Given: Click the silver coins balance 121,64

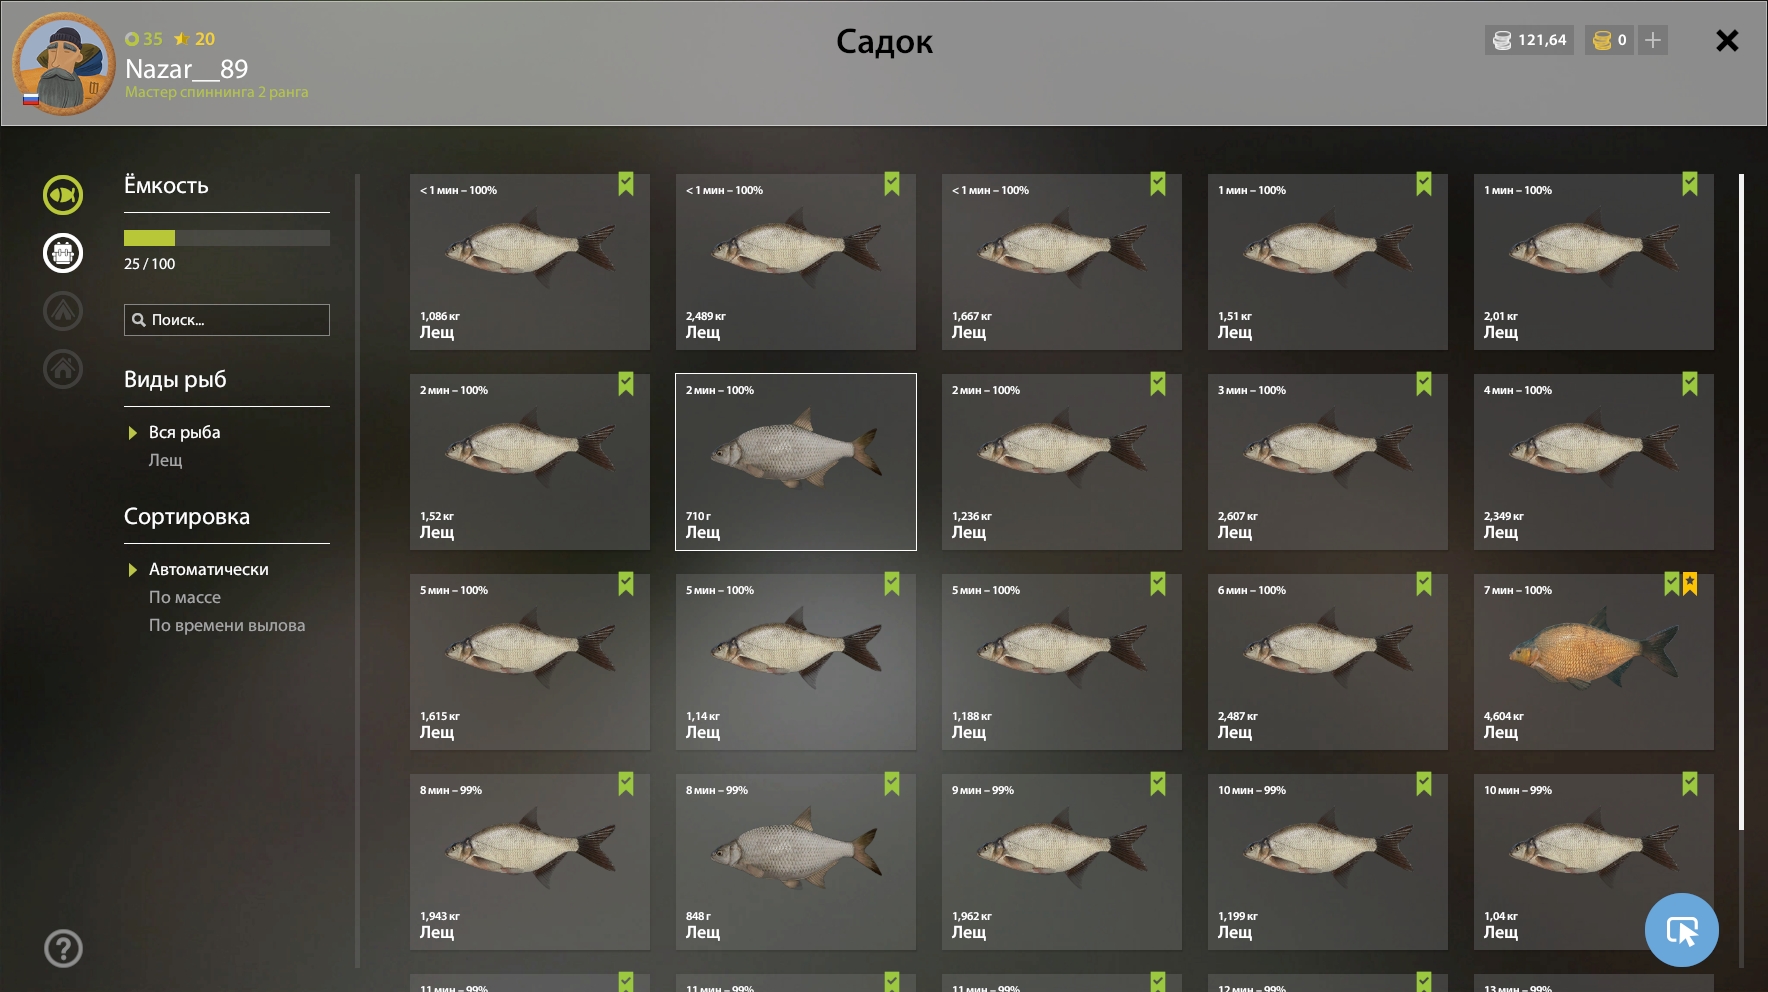Looking at the screenshot, I should tap(1530, 40).
